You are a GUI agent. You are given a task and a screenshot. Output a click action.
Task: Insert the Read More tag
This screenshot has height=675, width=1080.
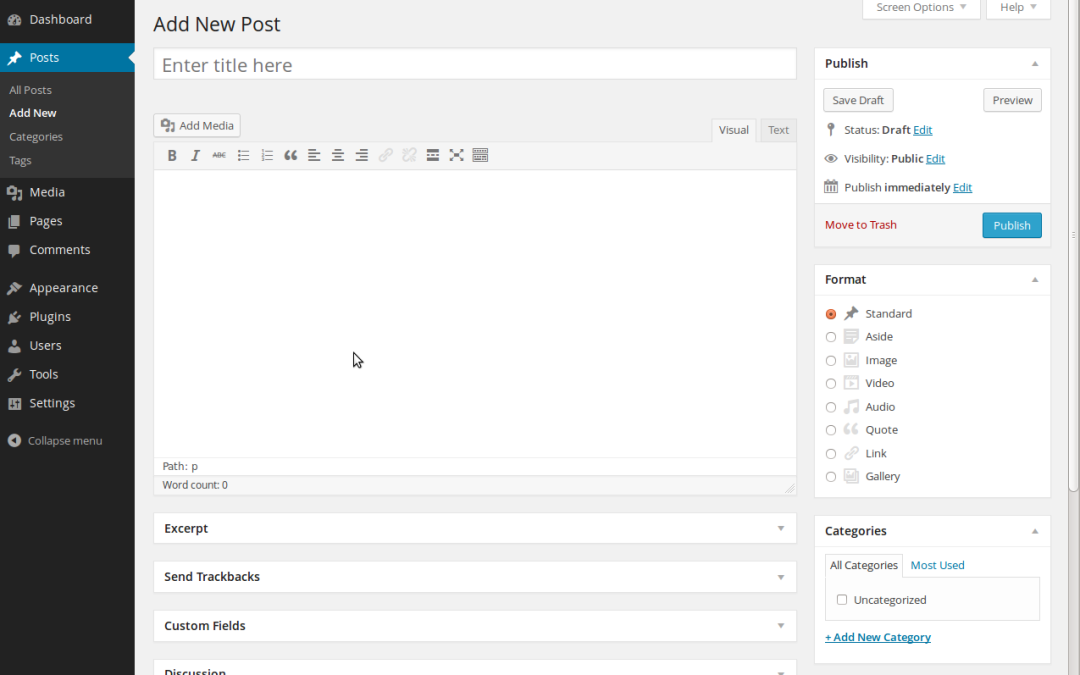[x=433, y=155]
